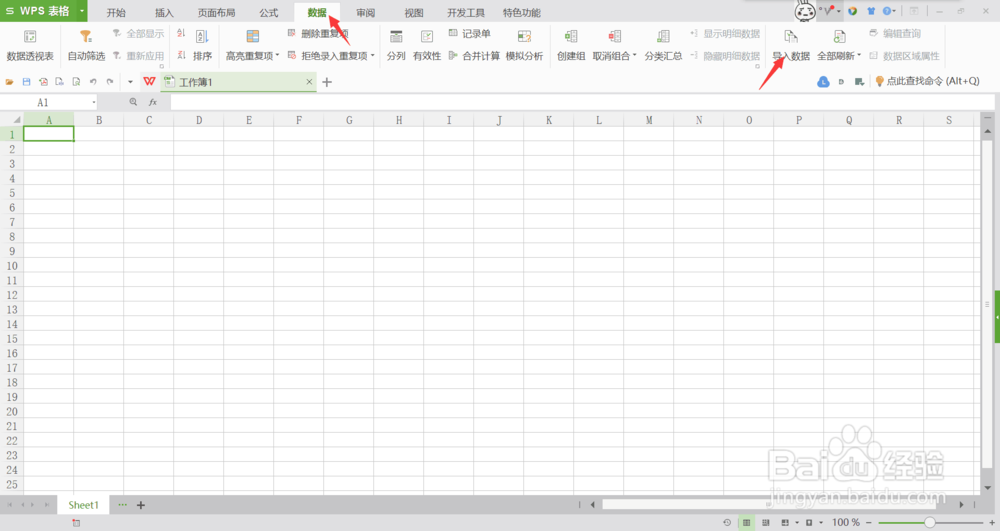Select the Sheet1 sheet tab
This screenshot has height=531, width=1000.
[x=84, y=505]
